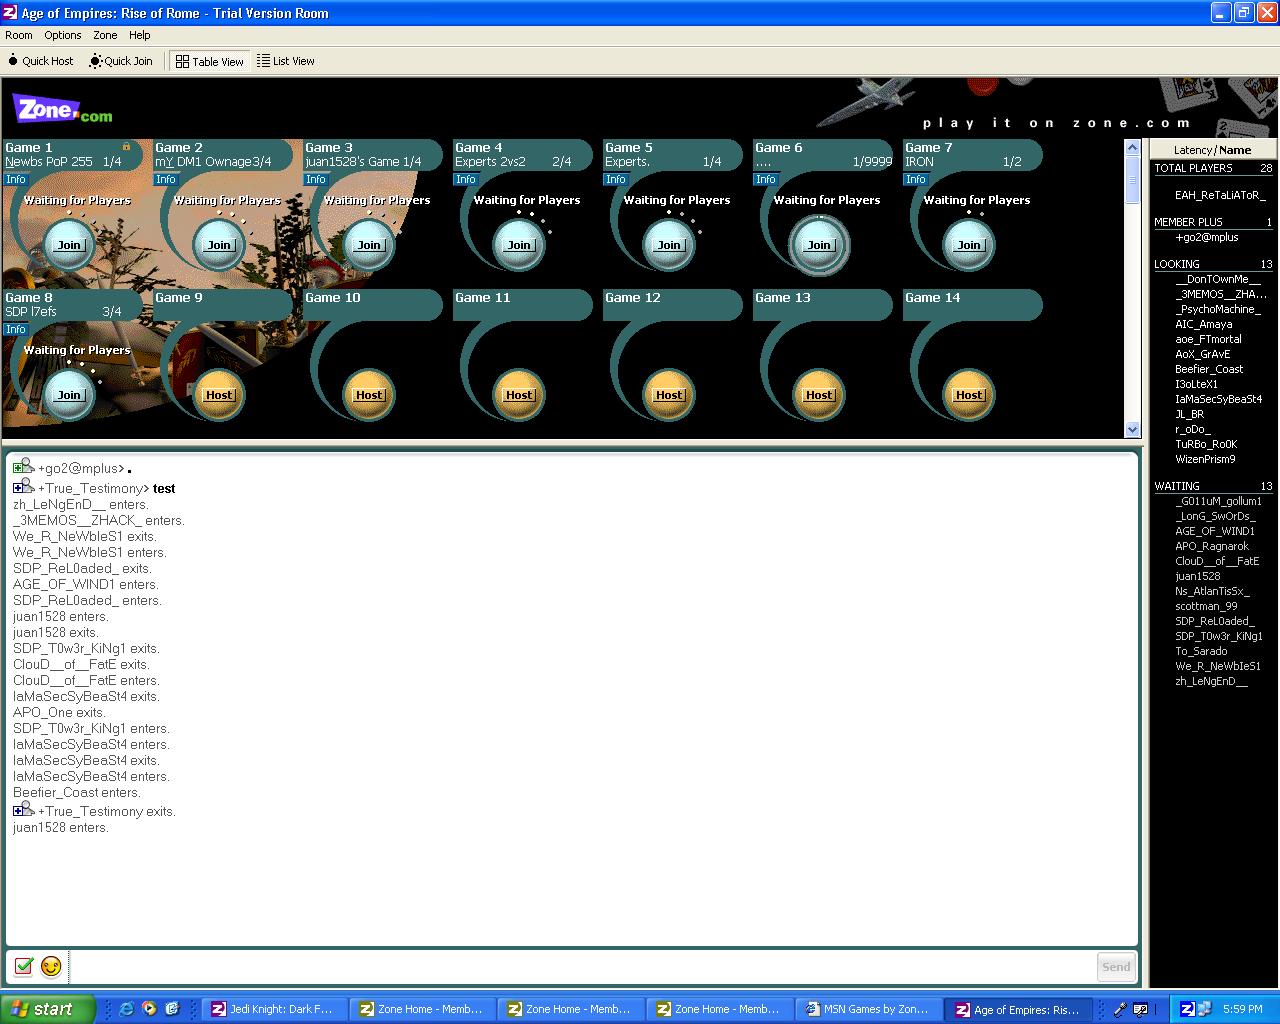This screenshot has width=1280, height=1024.
Task: Click the green checkmark icon beside chat input
Action: [x=24, y=966]
